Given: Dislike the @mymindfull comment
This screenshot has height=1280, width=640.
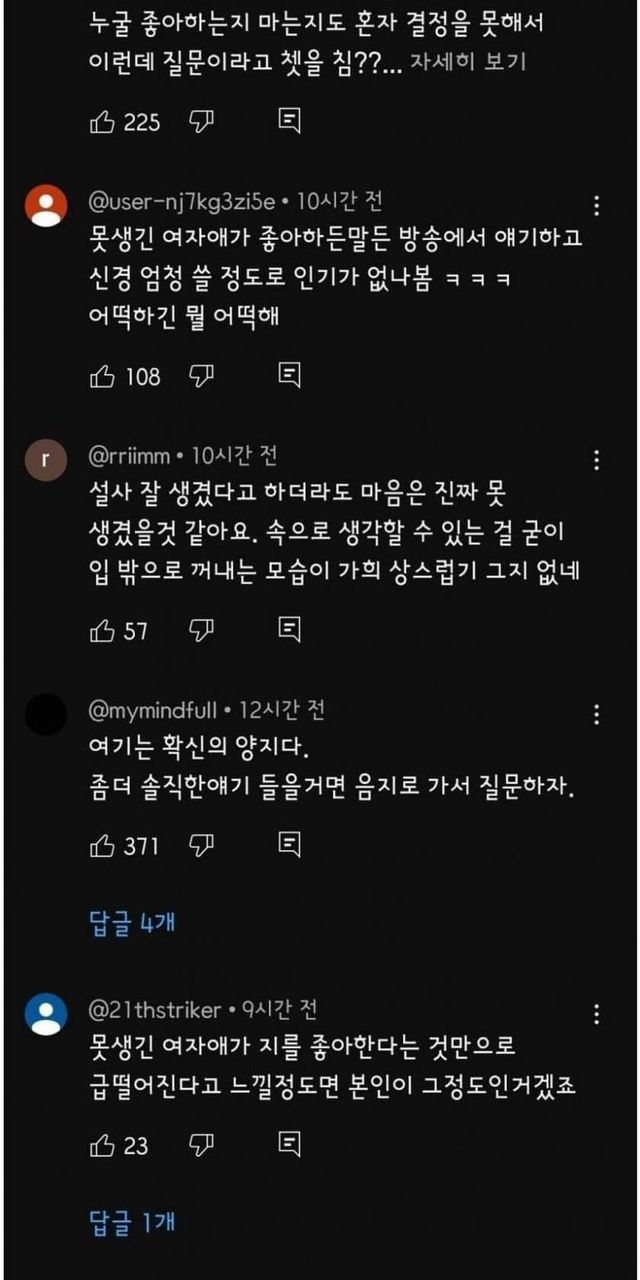Looking at the screenshot, I should 202,846.
